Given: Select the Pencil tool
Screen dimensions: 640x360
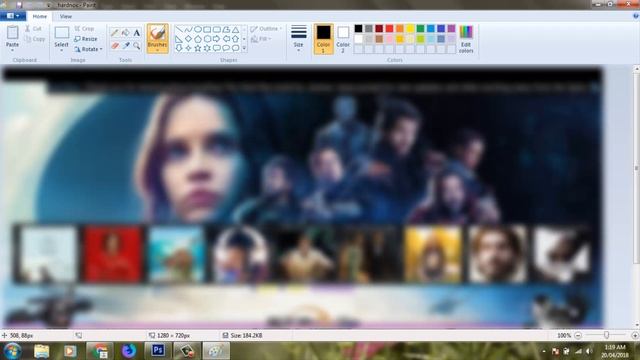Looking at the screenshot, I should (x=115, y=32).
